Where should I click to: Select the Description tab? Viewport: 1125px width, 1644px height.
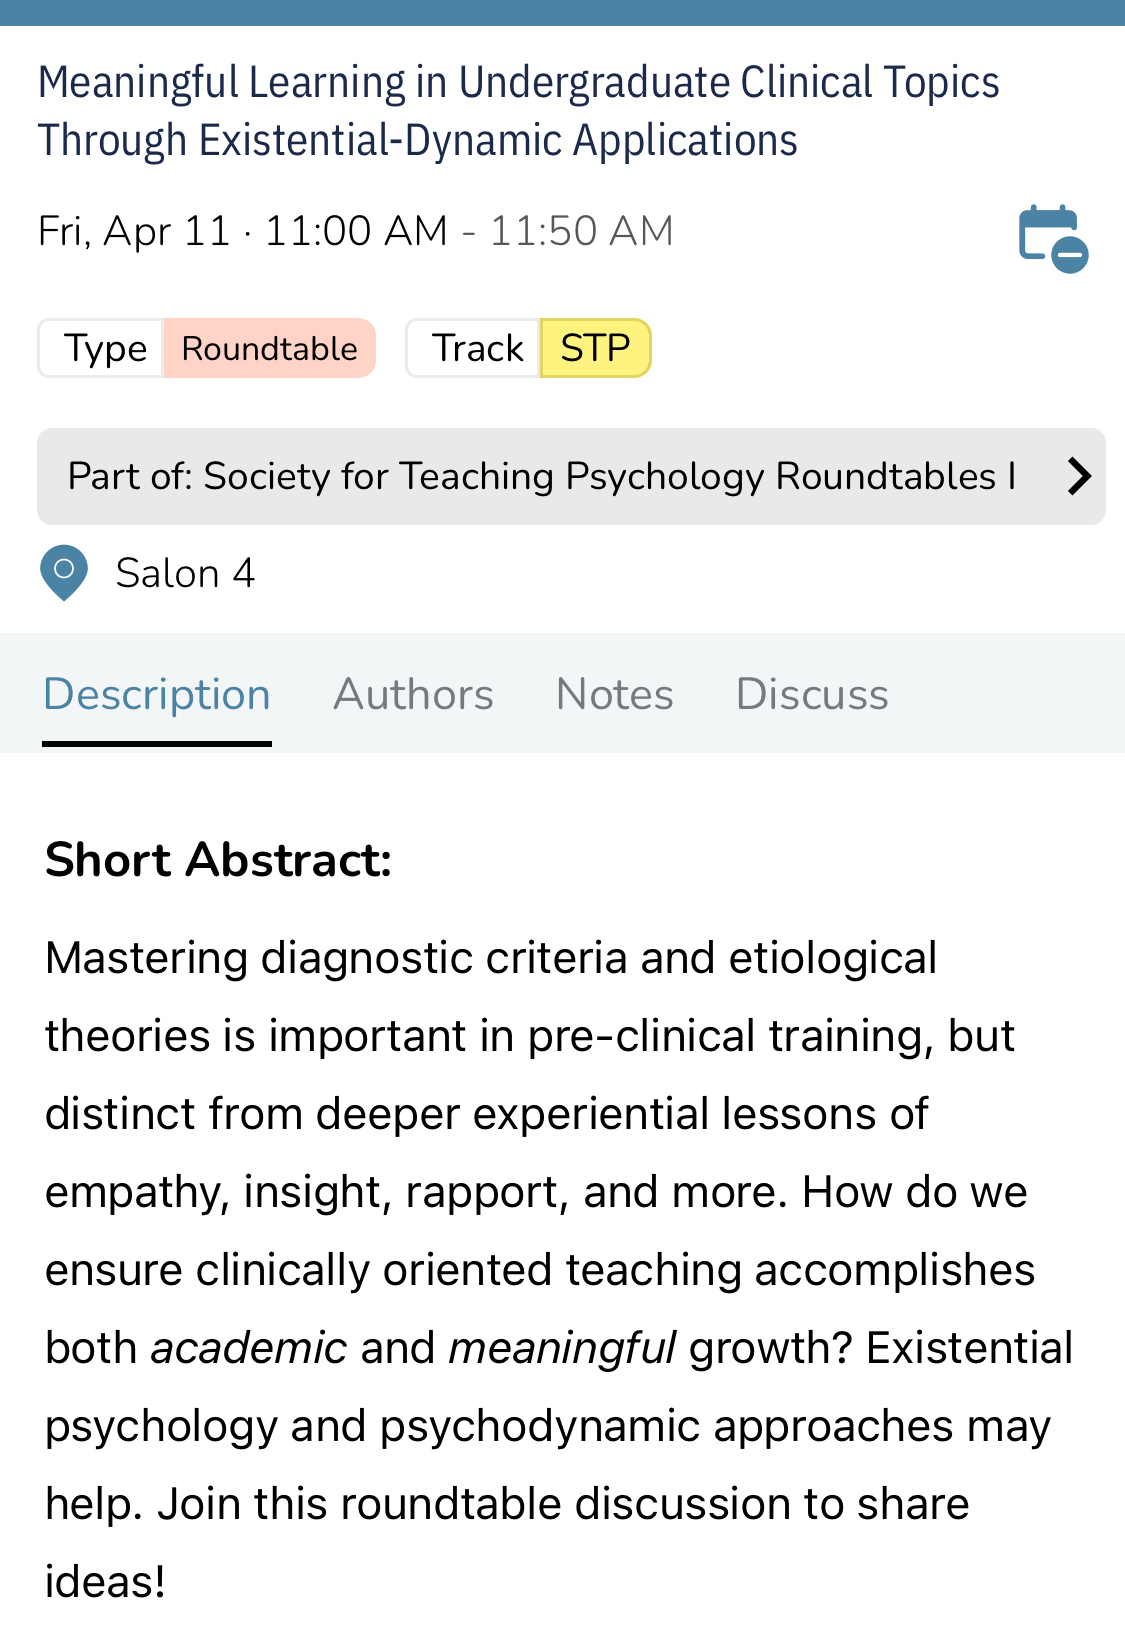tap(157, 694)
